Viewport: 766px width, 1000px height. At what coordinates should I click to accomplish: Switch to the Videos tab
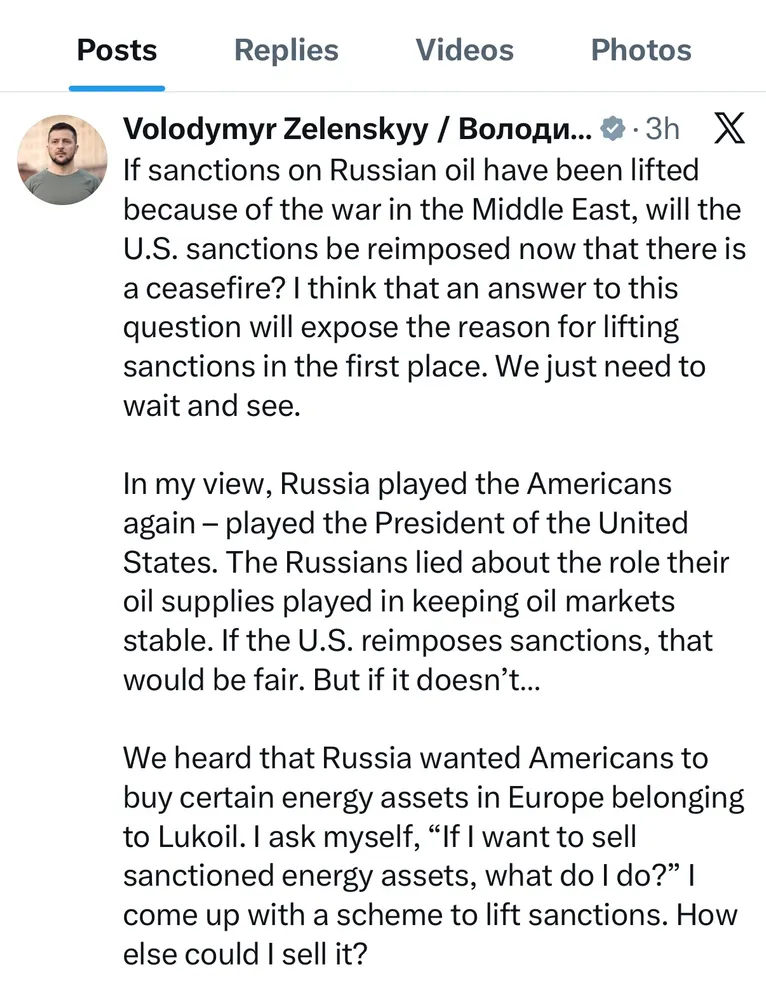tap(464, 50)
